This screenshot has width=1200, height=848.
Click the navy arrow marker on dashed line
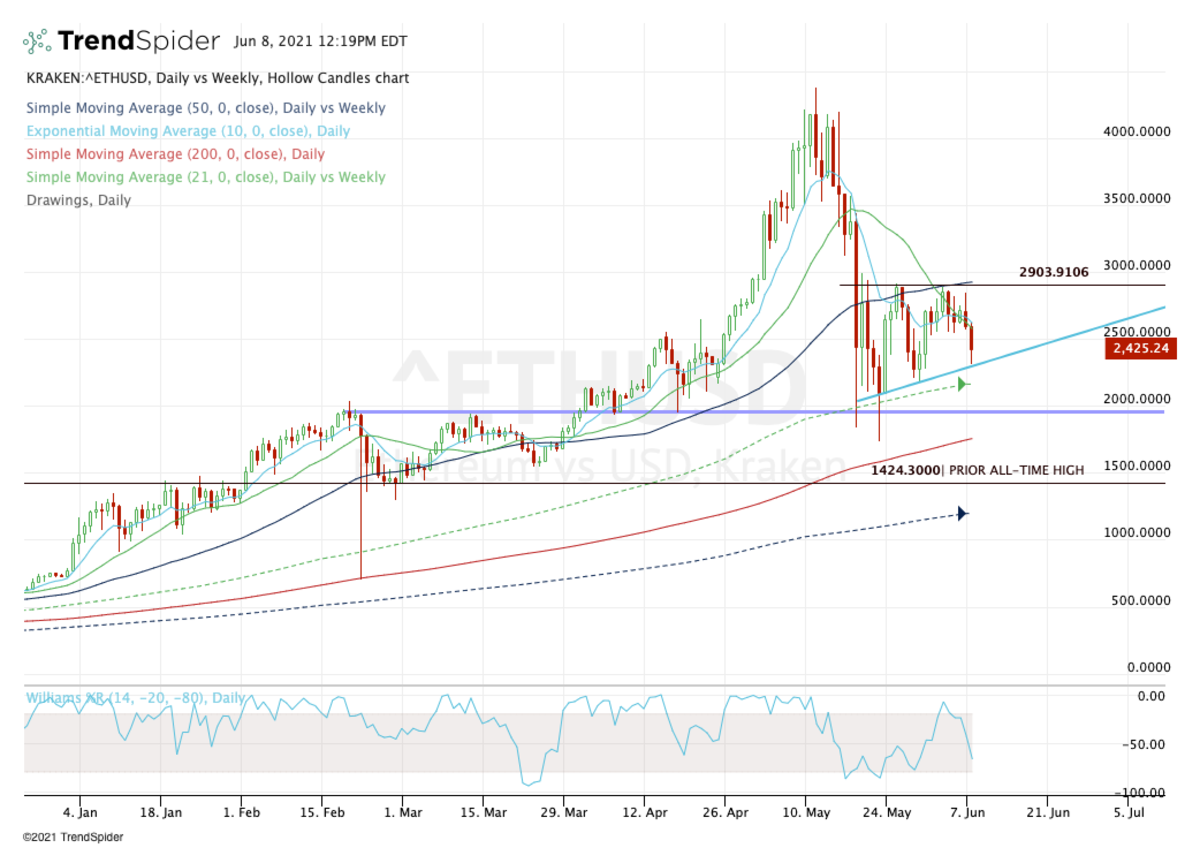click(962, 513)
